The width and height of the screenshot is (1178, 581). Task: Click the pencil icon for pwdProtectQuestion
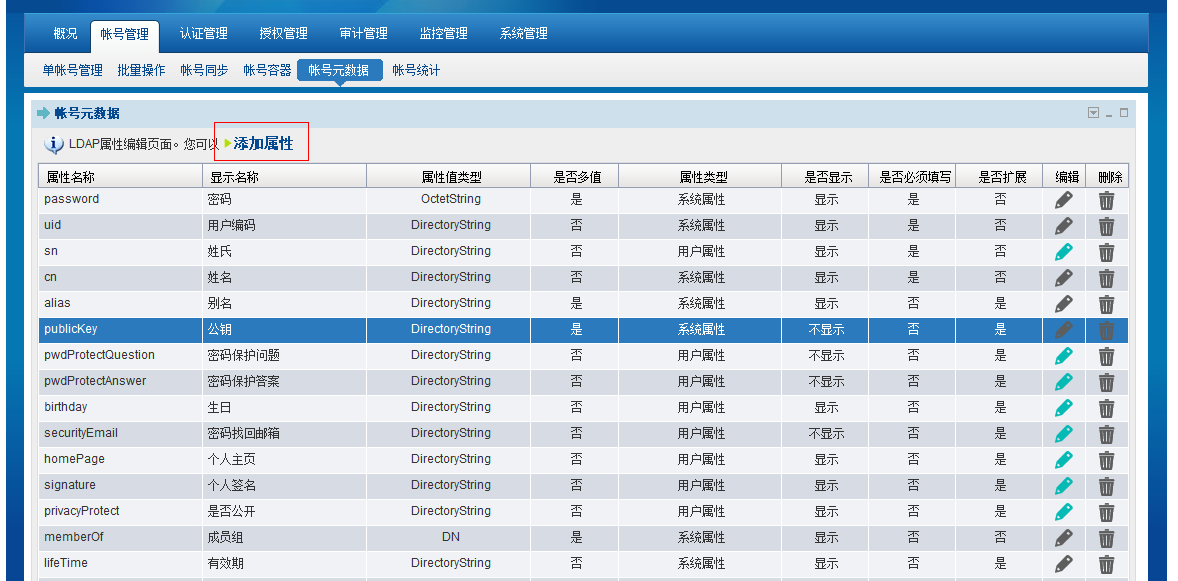pyautogui.click(x=1063, y=356)
